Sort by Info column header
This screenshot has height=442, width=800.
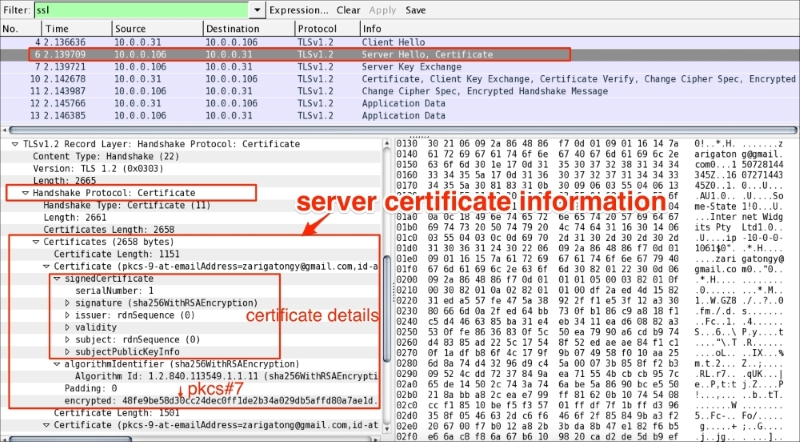[x=580, y=29]
